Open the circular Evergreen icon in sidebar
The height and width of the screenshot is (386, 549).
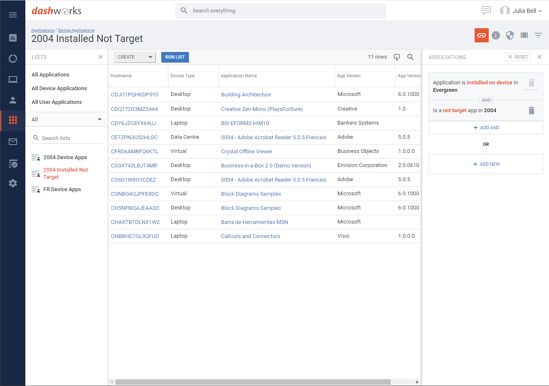(13, 58)
